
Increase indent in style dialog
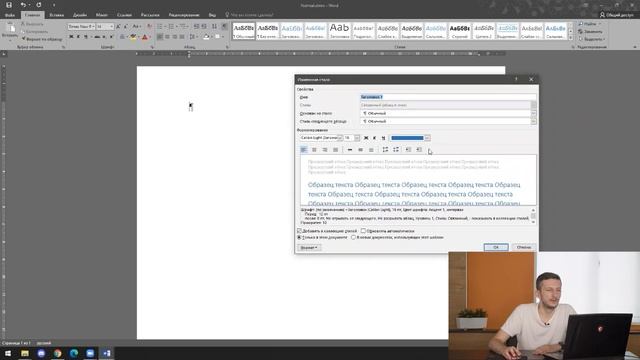coord(419,150)
